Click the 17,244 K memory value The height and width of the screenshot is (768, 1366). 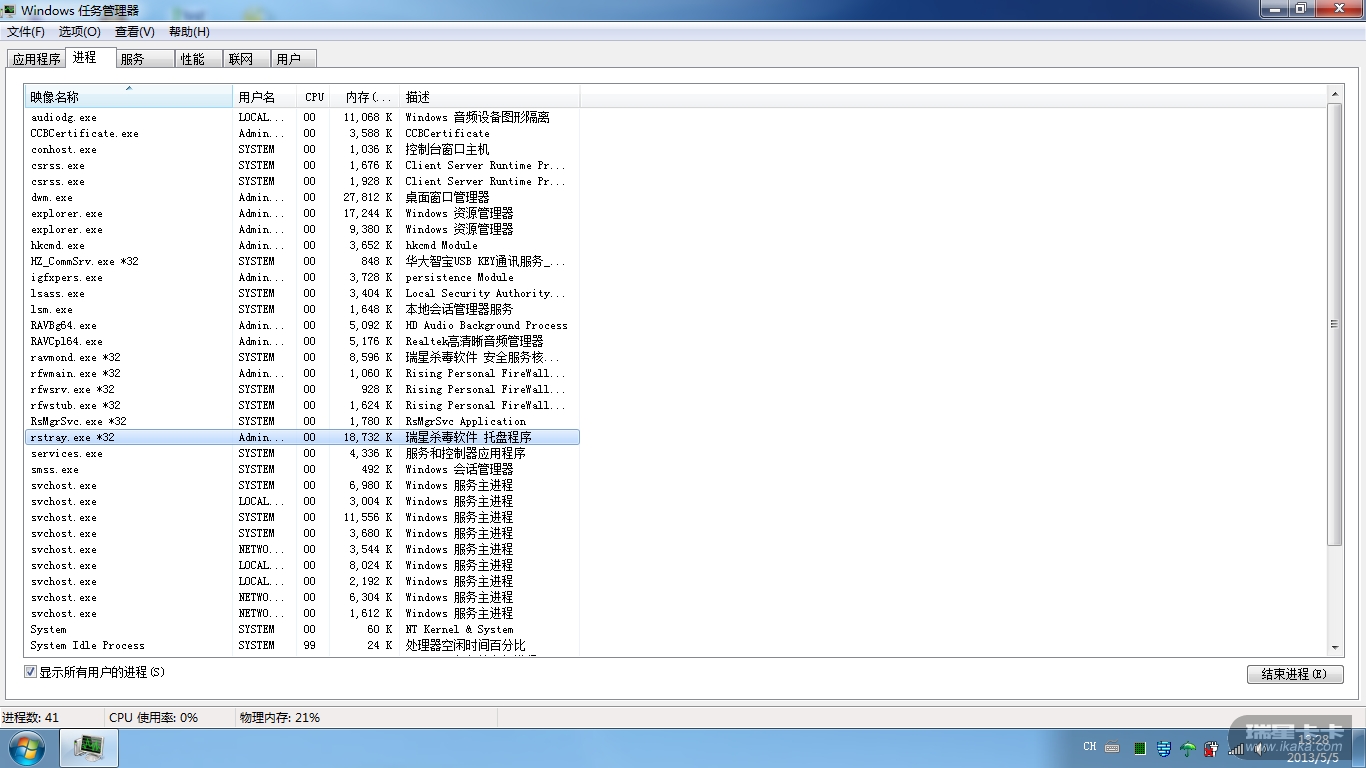tap(368, 213)
